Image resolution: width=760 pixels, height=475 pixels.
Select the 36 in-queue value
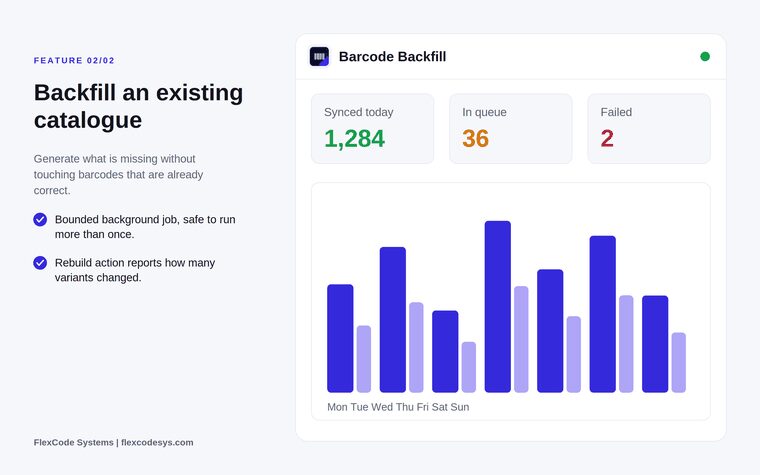475,139
